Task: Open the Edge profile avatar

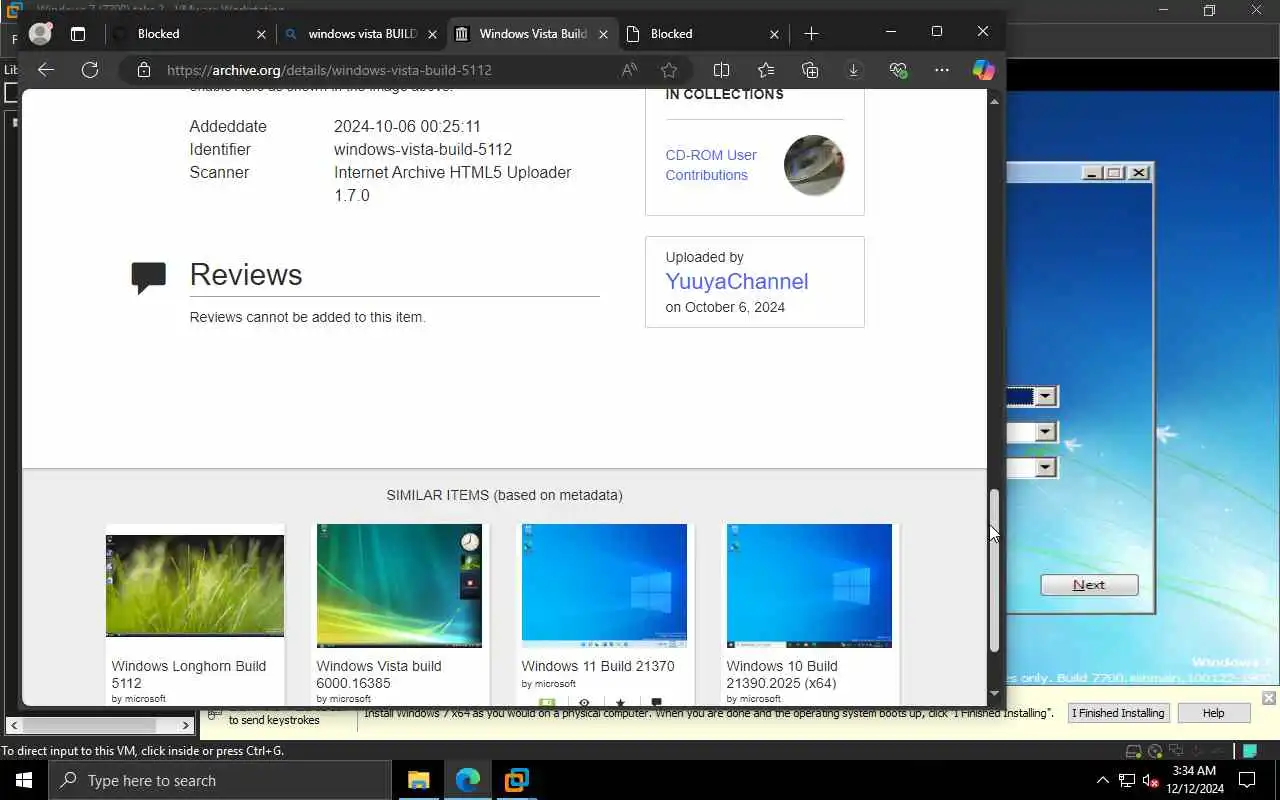Action: [40, 33]
